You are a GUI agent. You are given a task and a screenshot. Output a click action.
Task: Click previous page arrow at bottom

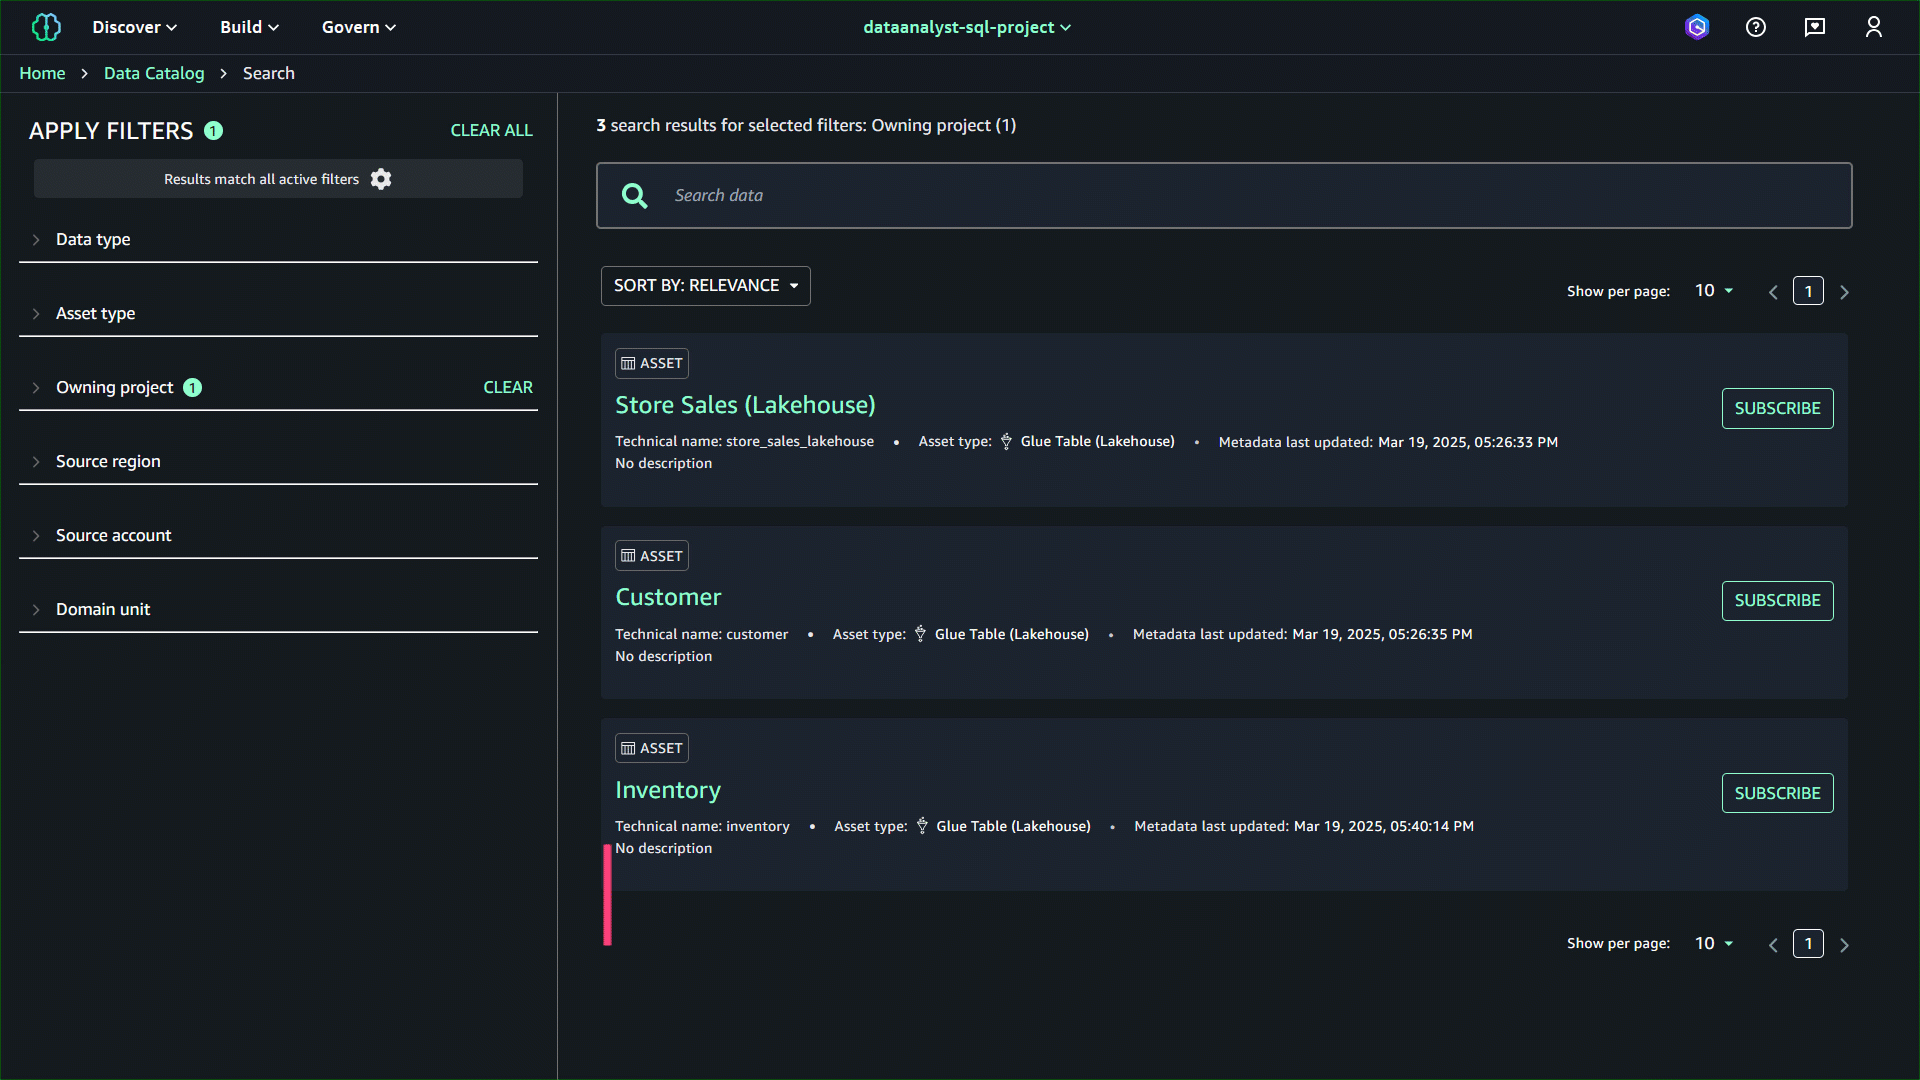pyautogui.click(x=1773, y=945)
